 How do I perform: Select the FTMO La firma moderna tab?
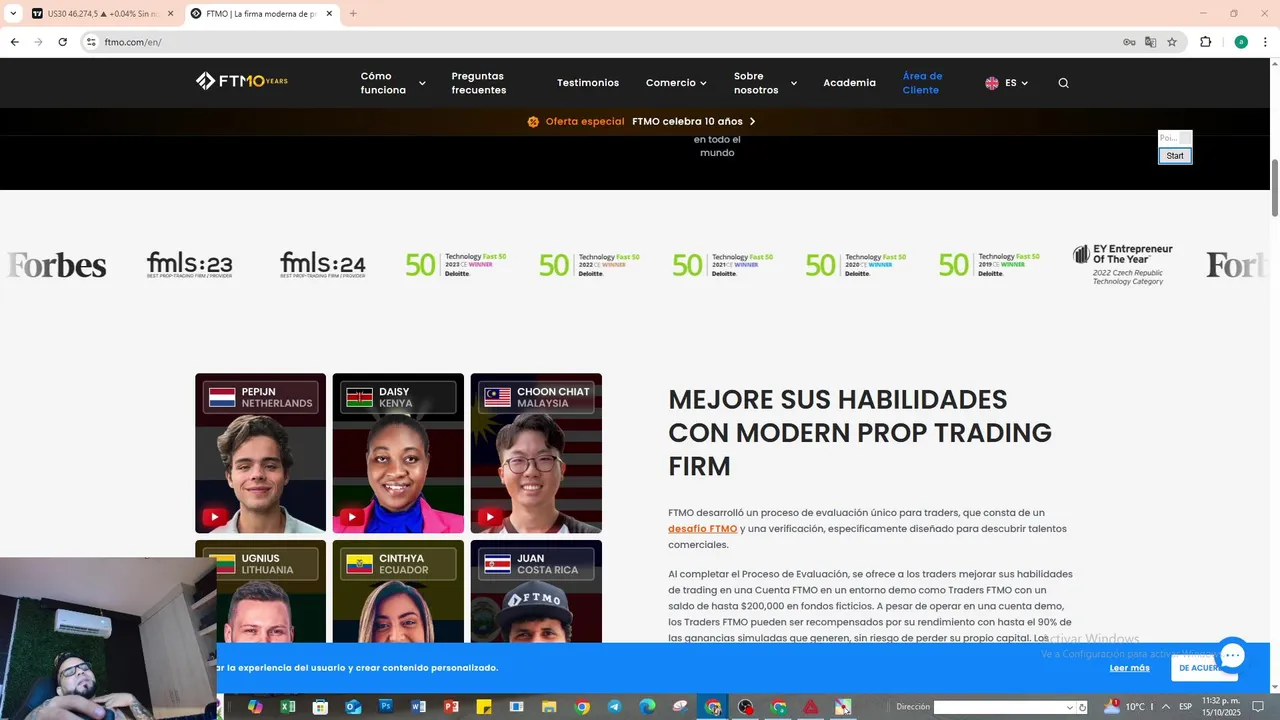point(261,14)
